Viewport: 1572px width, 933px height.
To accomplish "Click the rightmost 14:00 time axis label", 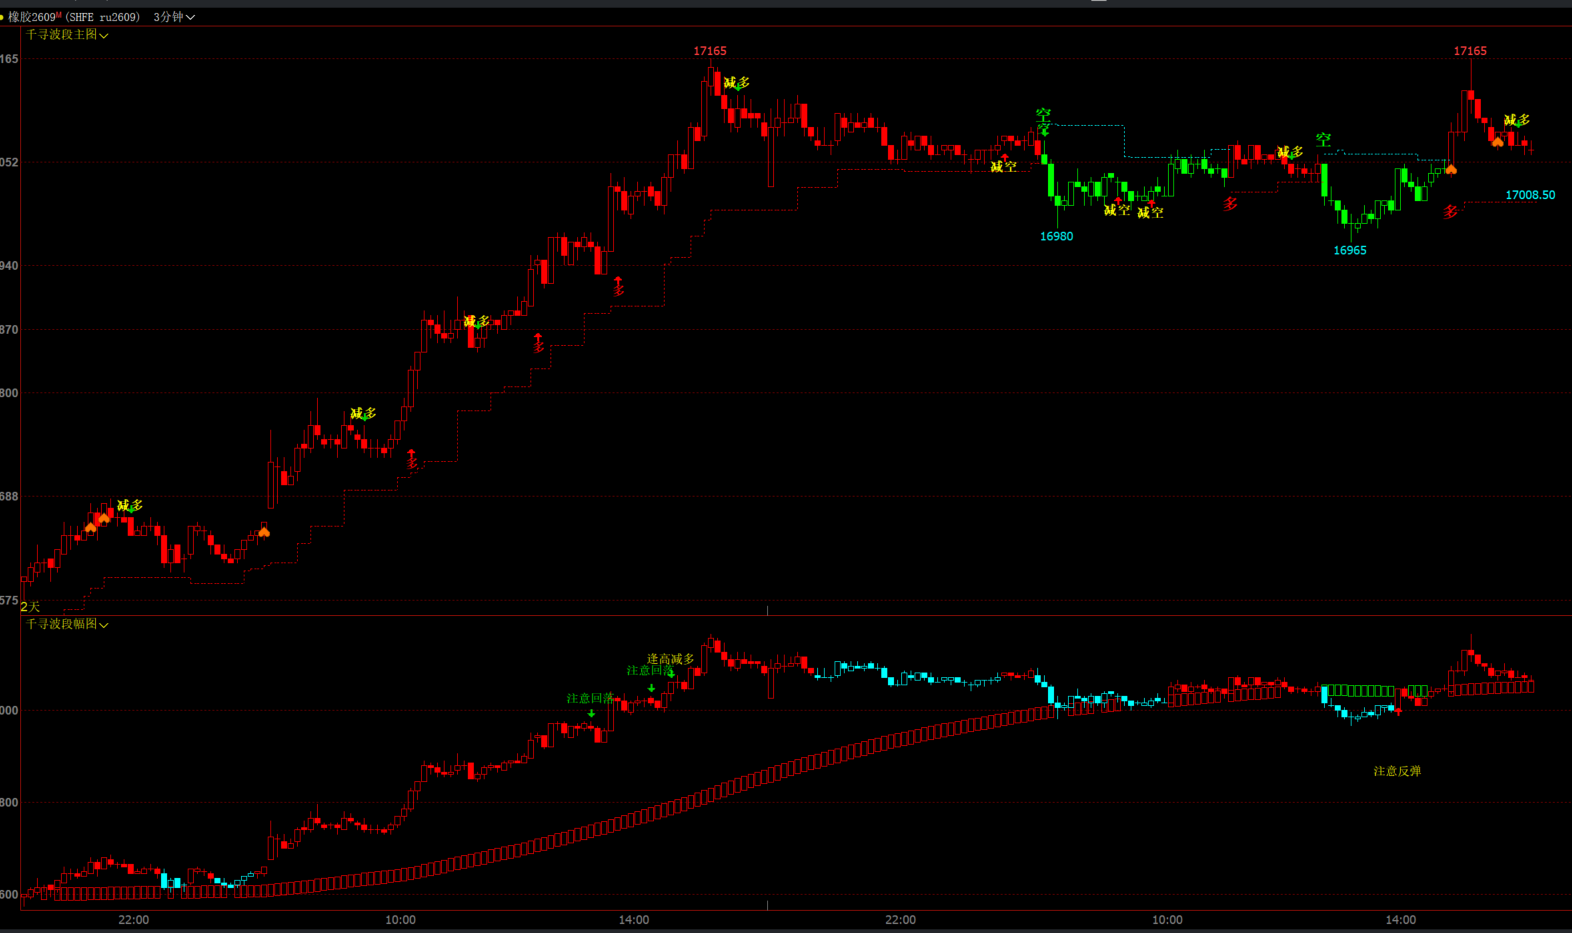I will click(1400, 920).
